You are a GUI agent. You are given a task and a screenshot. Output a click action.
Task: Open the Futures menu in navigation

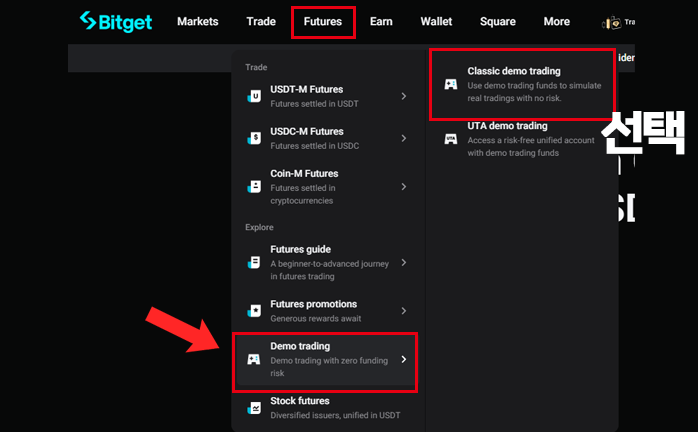(323, 22)
